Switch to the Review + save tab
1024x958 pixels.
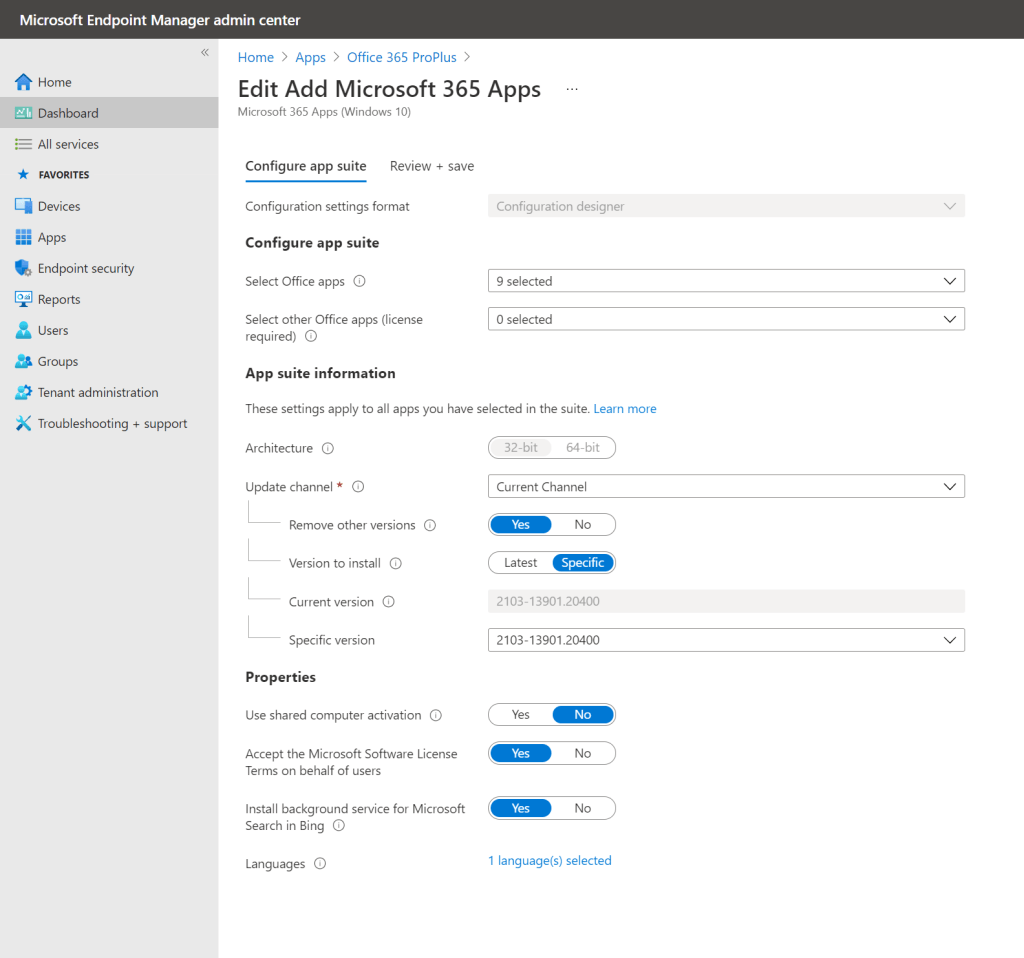432,166
